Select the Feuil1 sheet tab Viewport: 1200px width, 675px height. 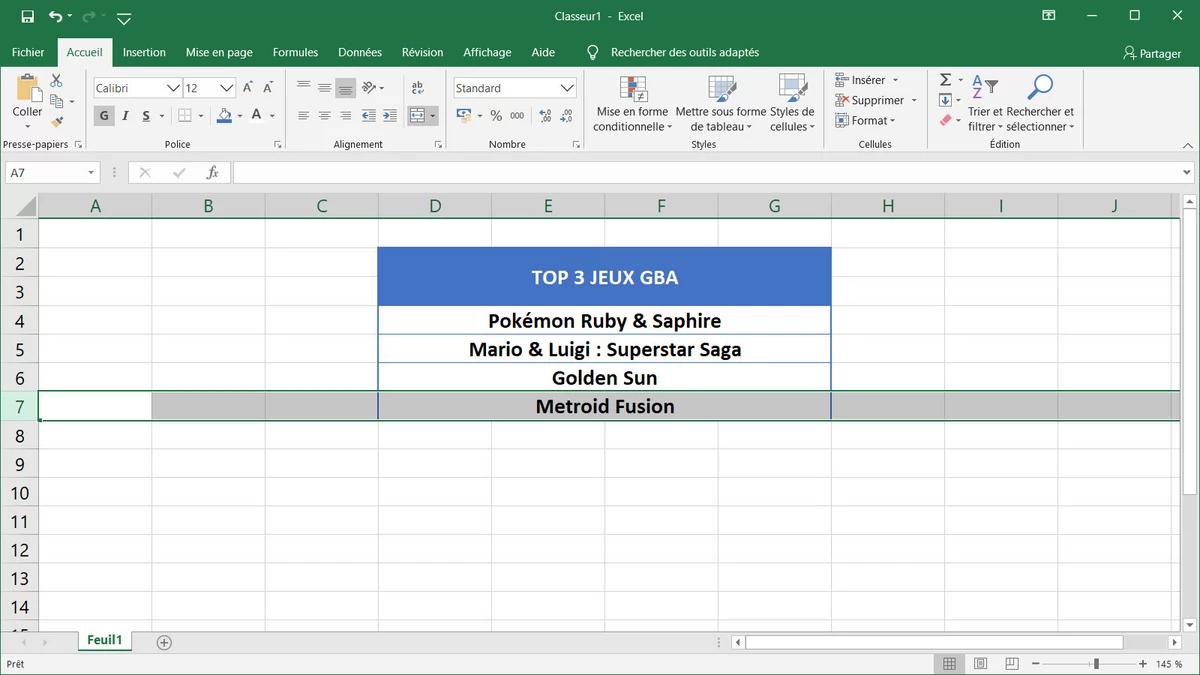[x=104, y=640]
